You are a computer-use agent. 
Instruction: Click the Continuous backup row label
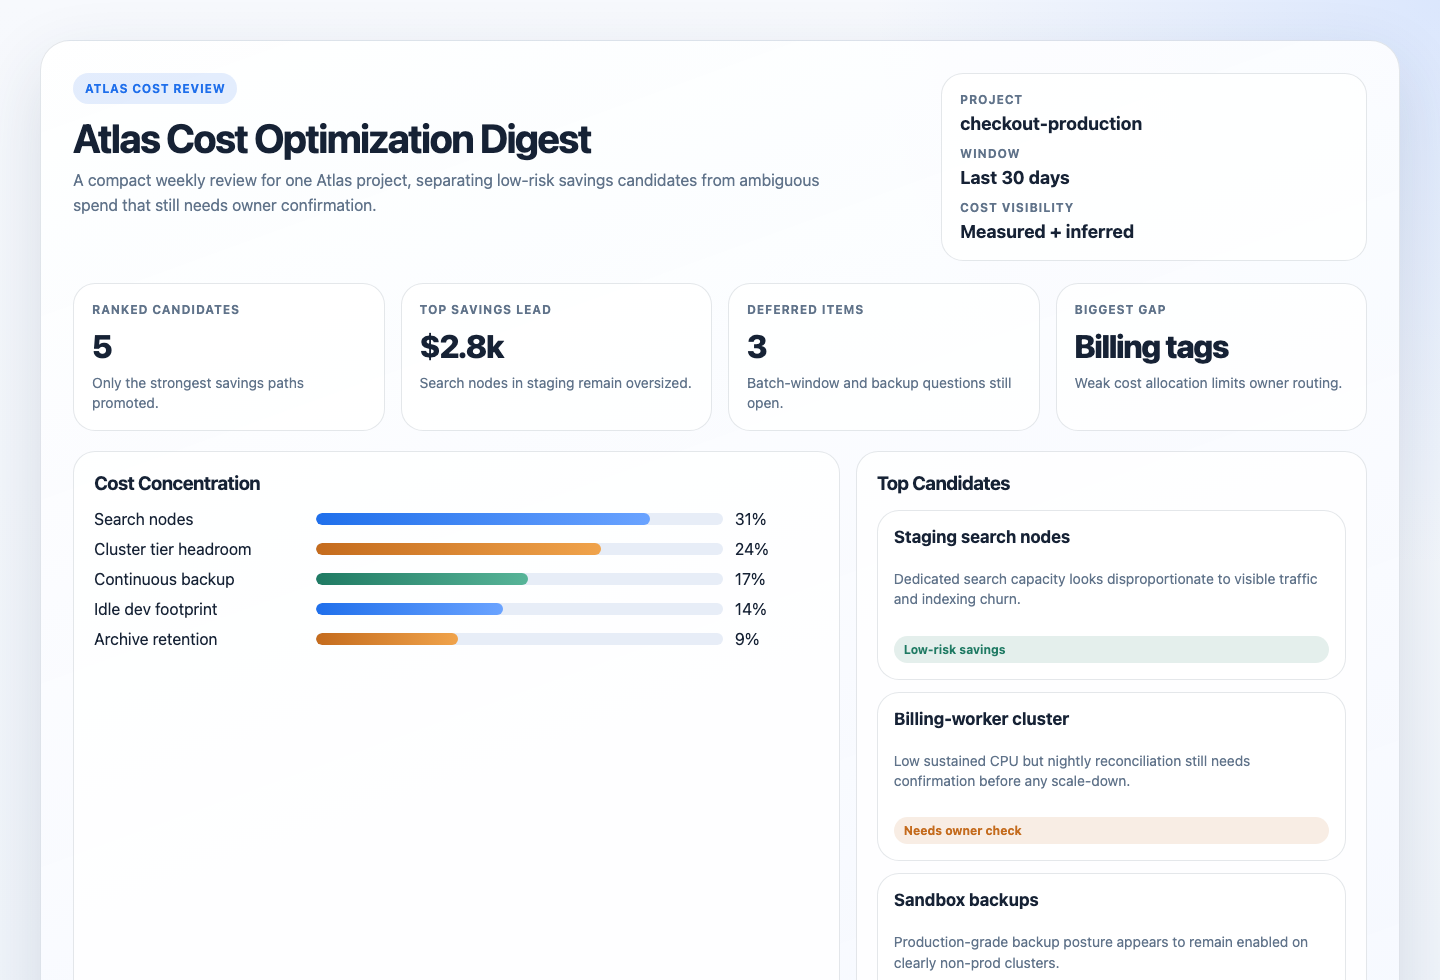pyautogui.click(x=164, y=579)
